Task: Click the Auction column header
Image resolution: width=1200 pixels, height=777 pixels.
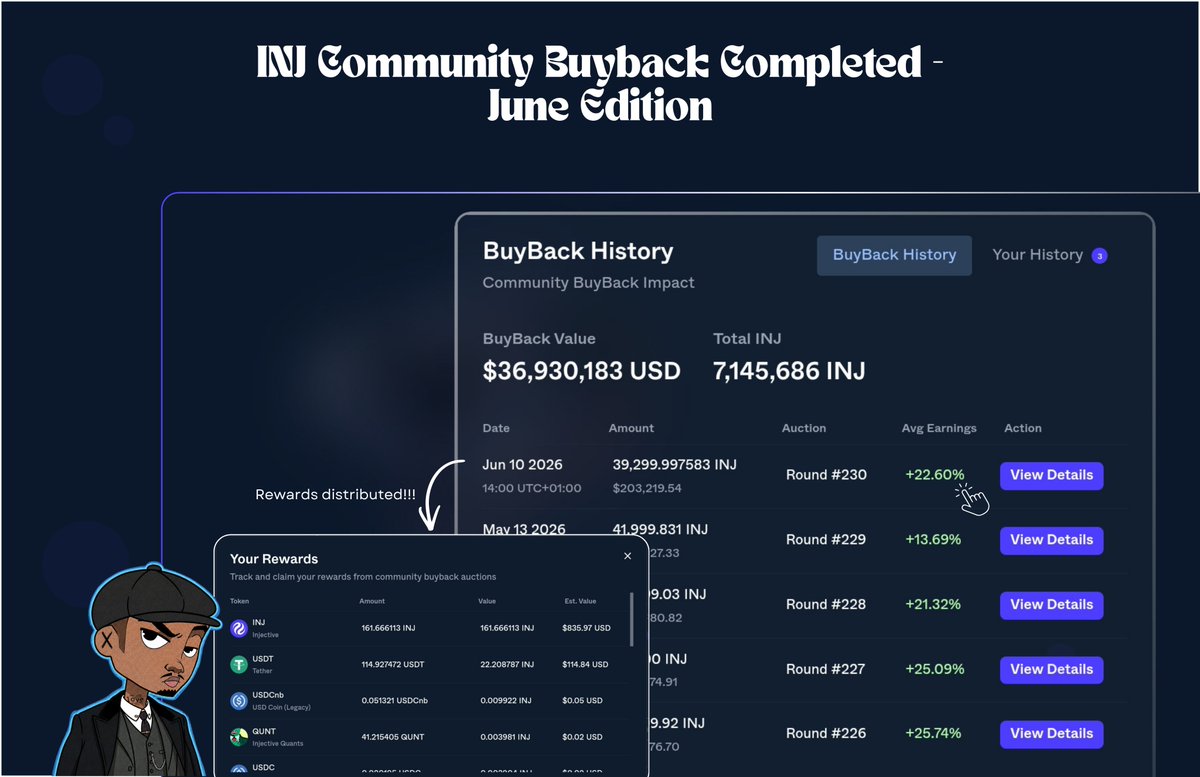Action: [804, 428]
